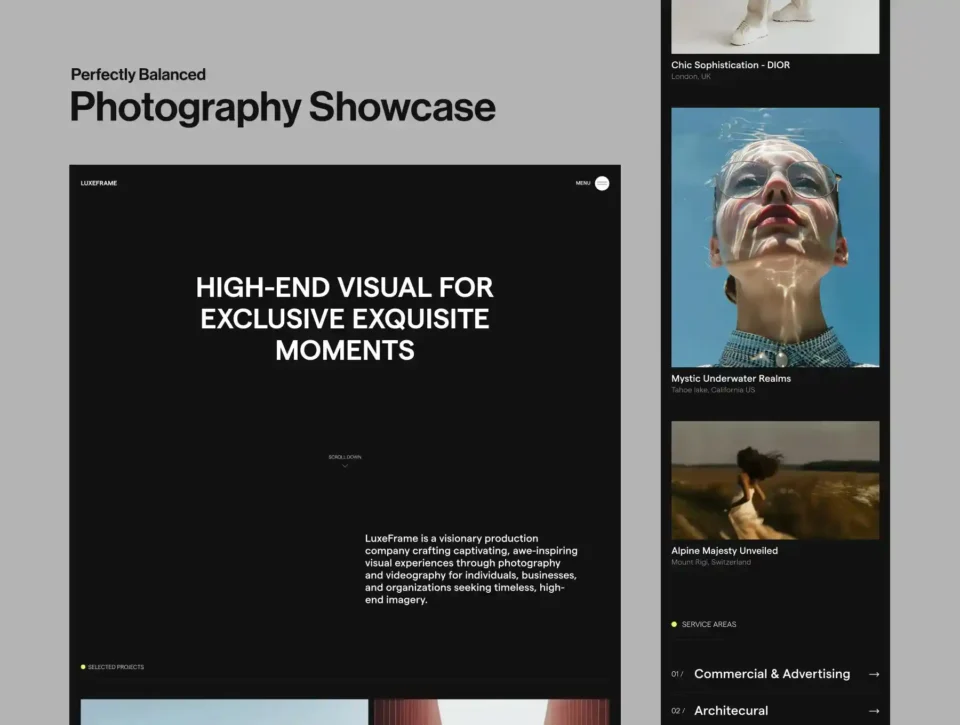Click the LUXEFRAME logo text

99,183
